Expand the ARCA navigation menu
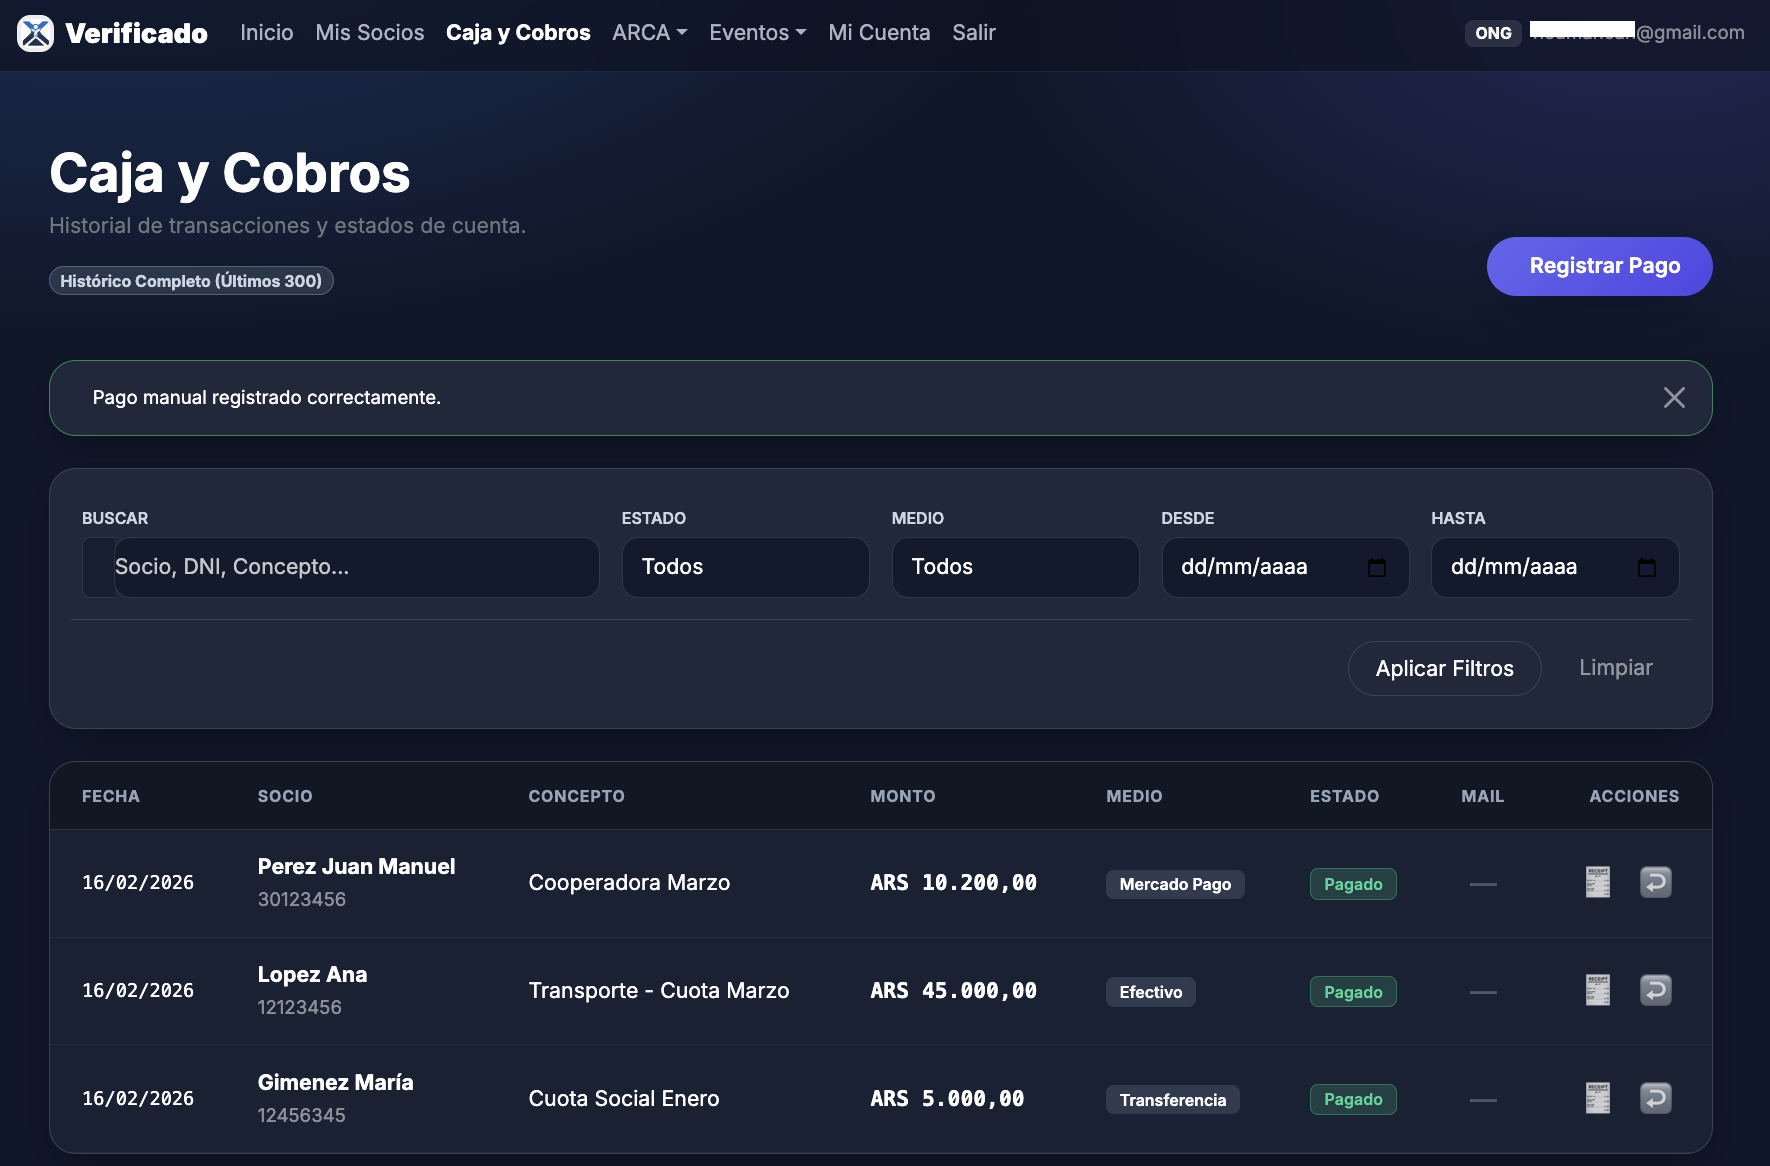This screenshot has width=1770, height=1166. coord(649,33)
